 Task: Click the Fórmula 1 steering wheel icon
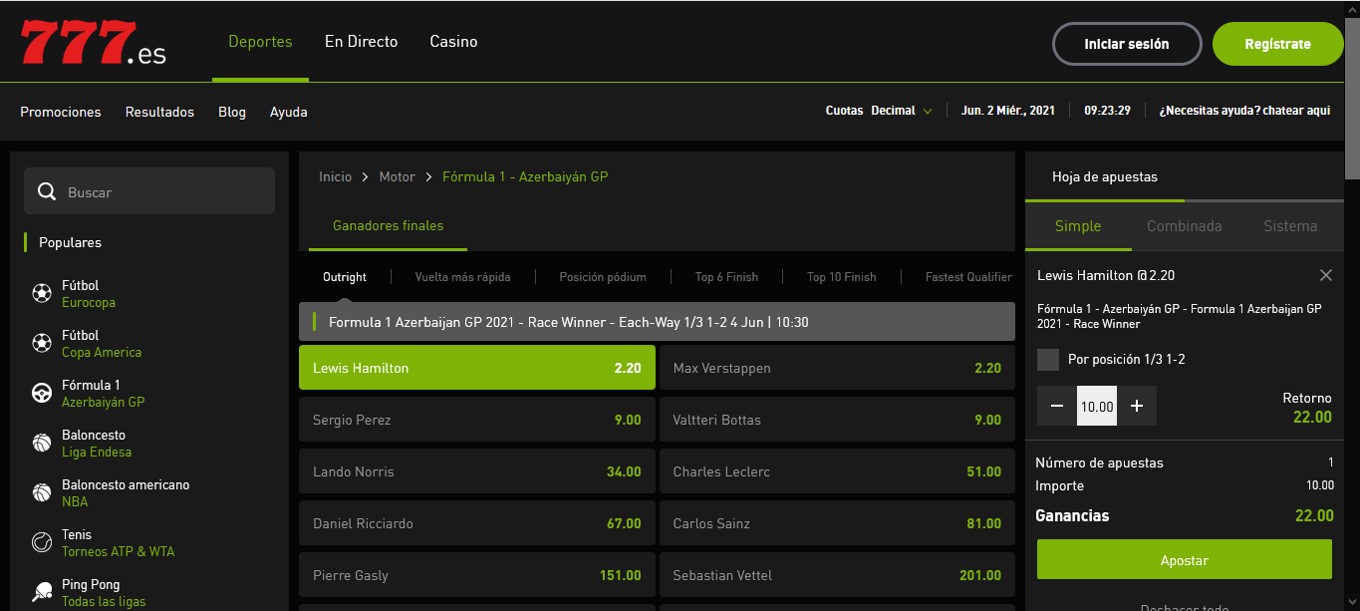[x=42, y=393]
